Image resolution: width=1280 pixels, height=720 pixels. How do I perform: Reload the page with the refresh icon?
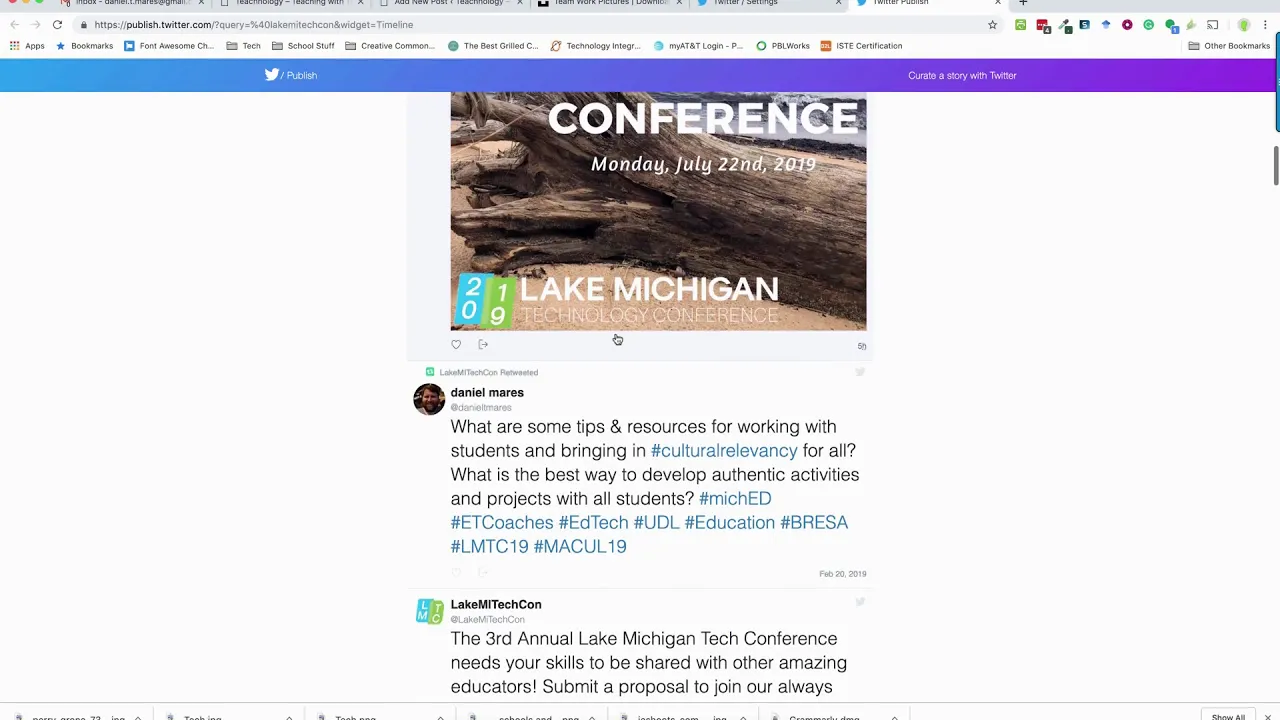(x=57, y=25)
